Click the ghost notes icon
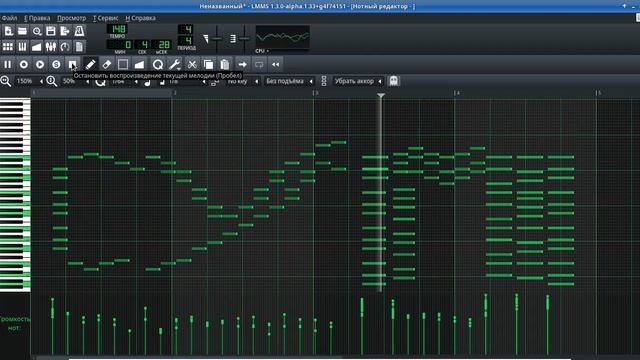 (x=393, y=81)
